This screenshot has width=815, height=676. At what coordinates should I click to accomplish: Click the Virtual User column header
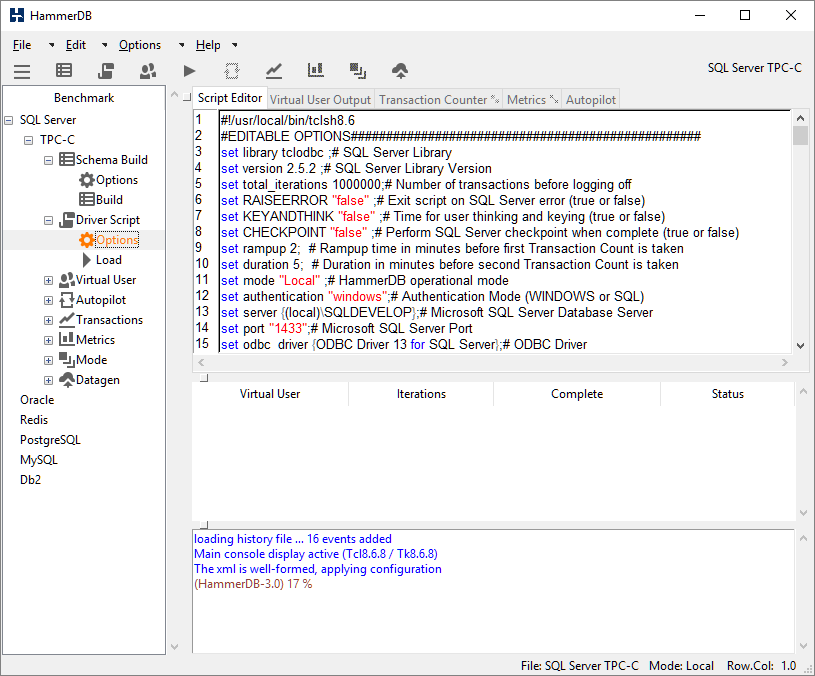270,394
